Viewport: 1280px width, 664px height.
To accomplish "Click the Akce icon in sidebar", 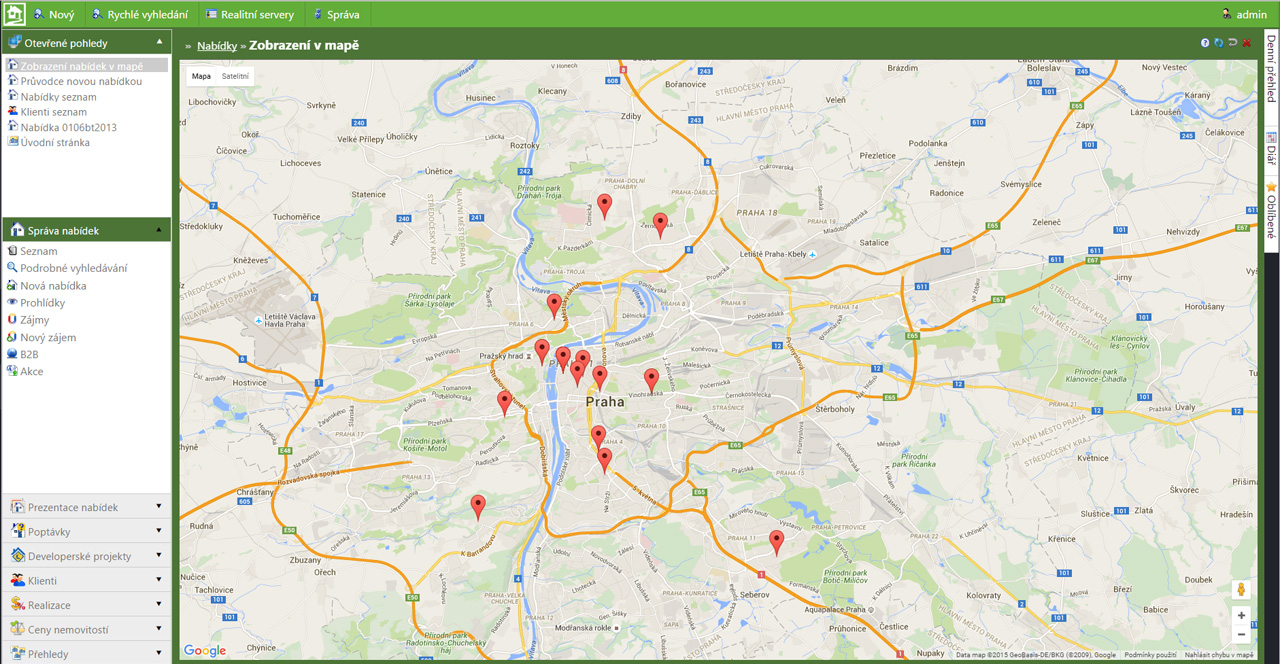I will tap(12, 371).
